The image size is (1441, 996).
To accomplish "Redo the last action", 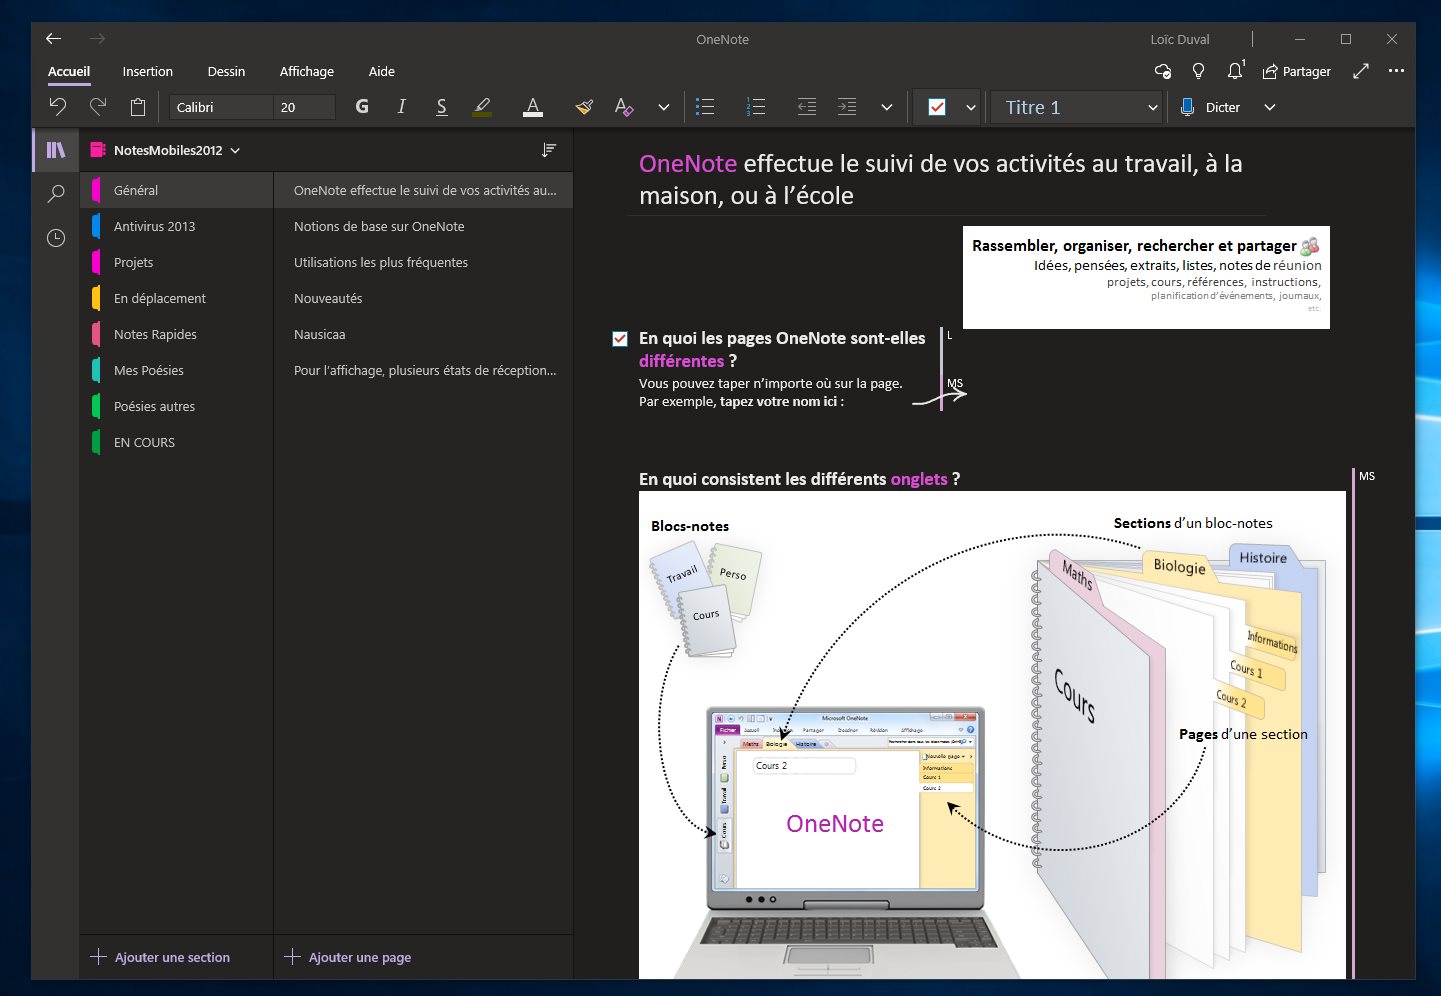I will pos(98,107).
